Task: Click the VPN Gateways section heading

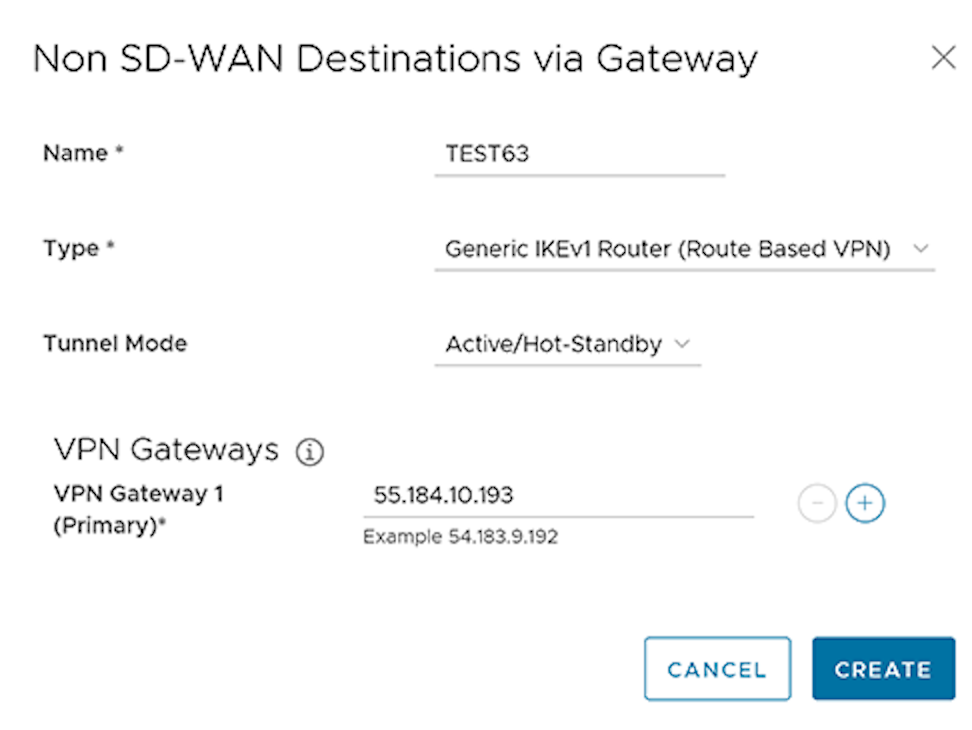Action: pyautogui.click(x=166, y=450)
